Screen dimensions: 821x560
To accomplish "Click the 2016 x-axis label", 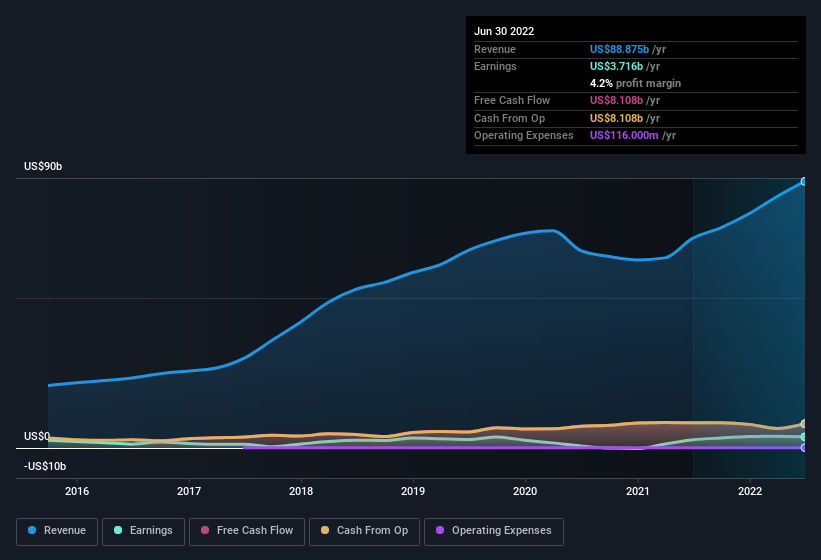I will [x=77, y=491].
